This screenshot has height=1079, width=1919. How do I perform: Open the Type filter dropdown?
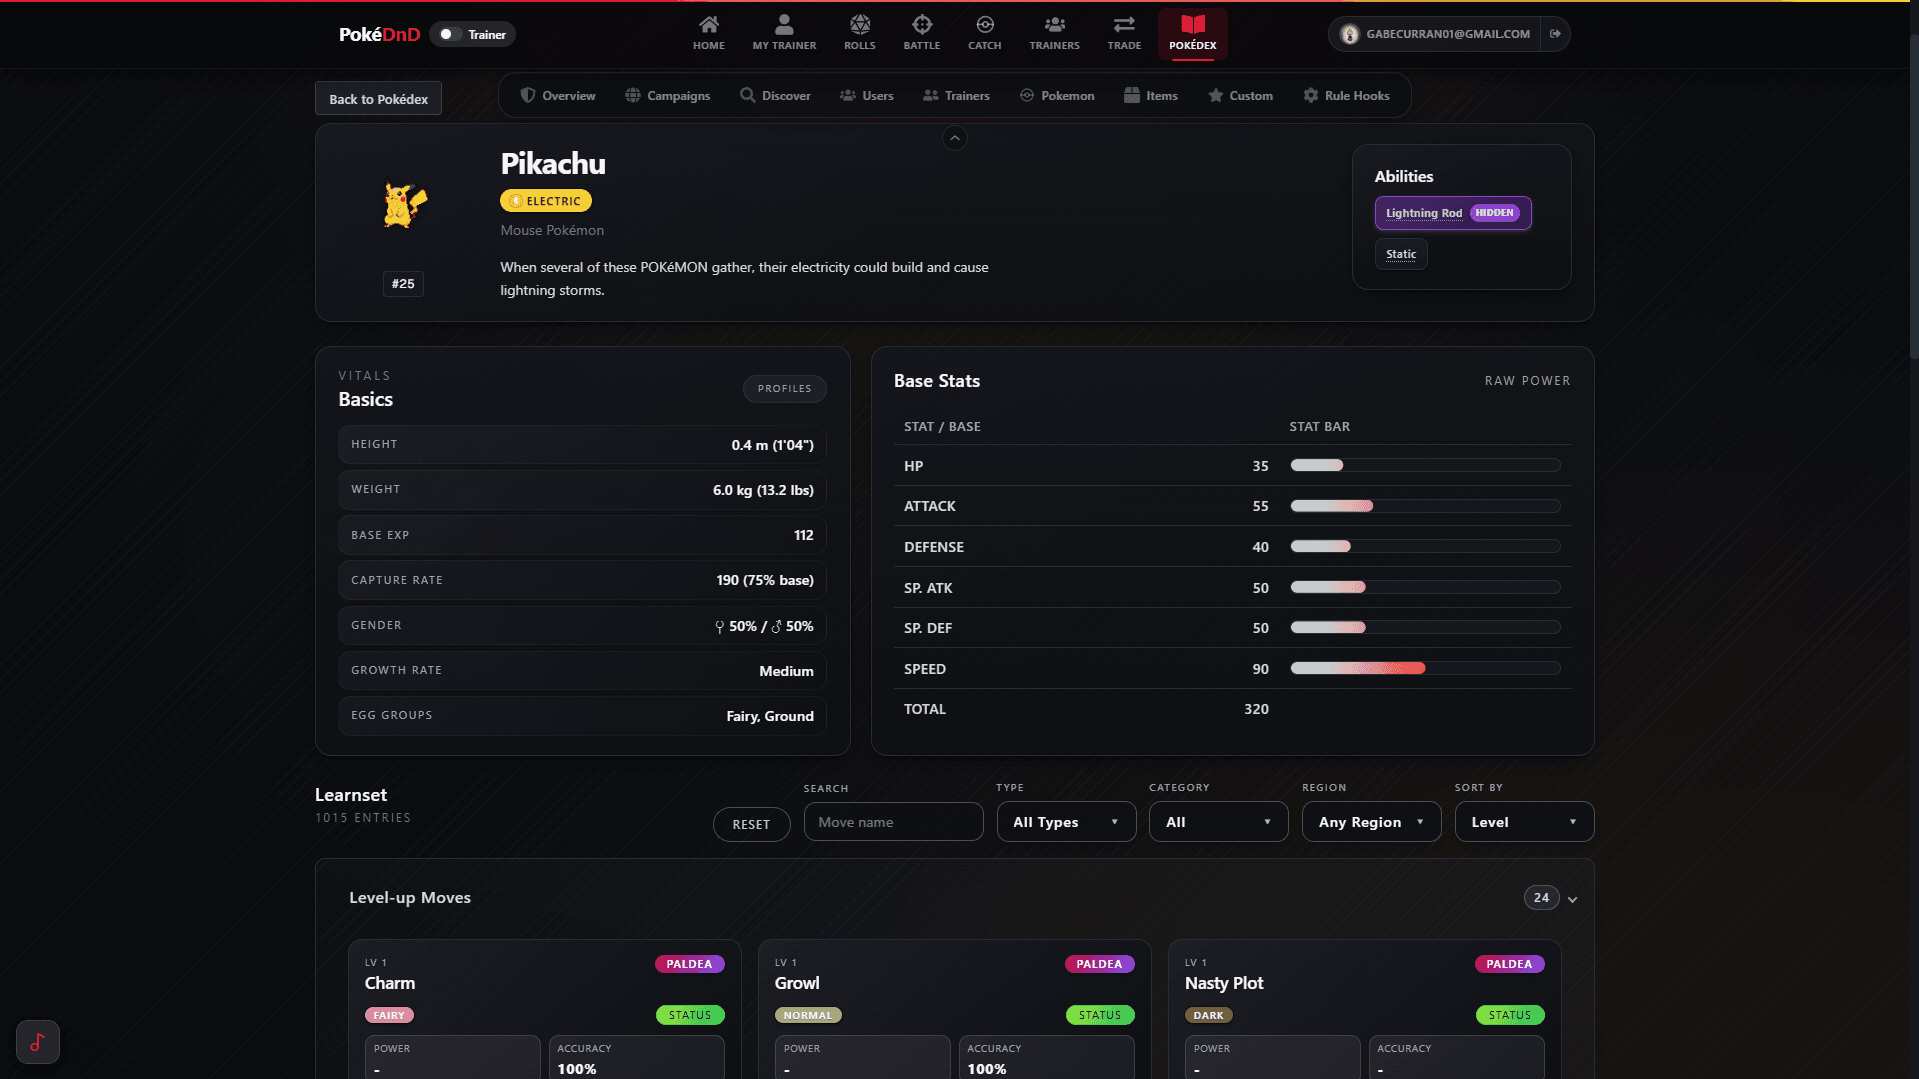pos(1066,822)
